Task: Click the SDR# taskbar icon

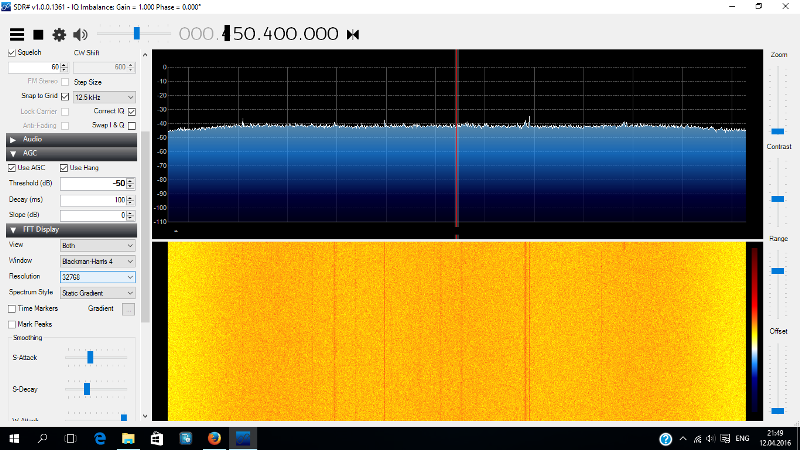Action: (x=243, y=439)
